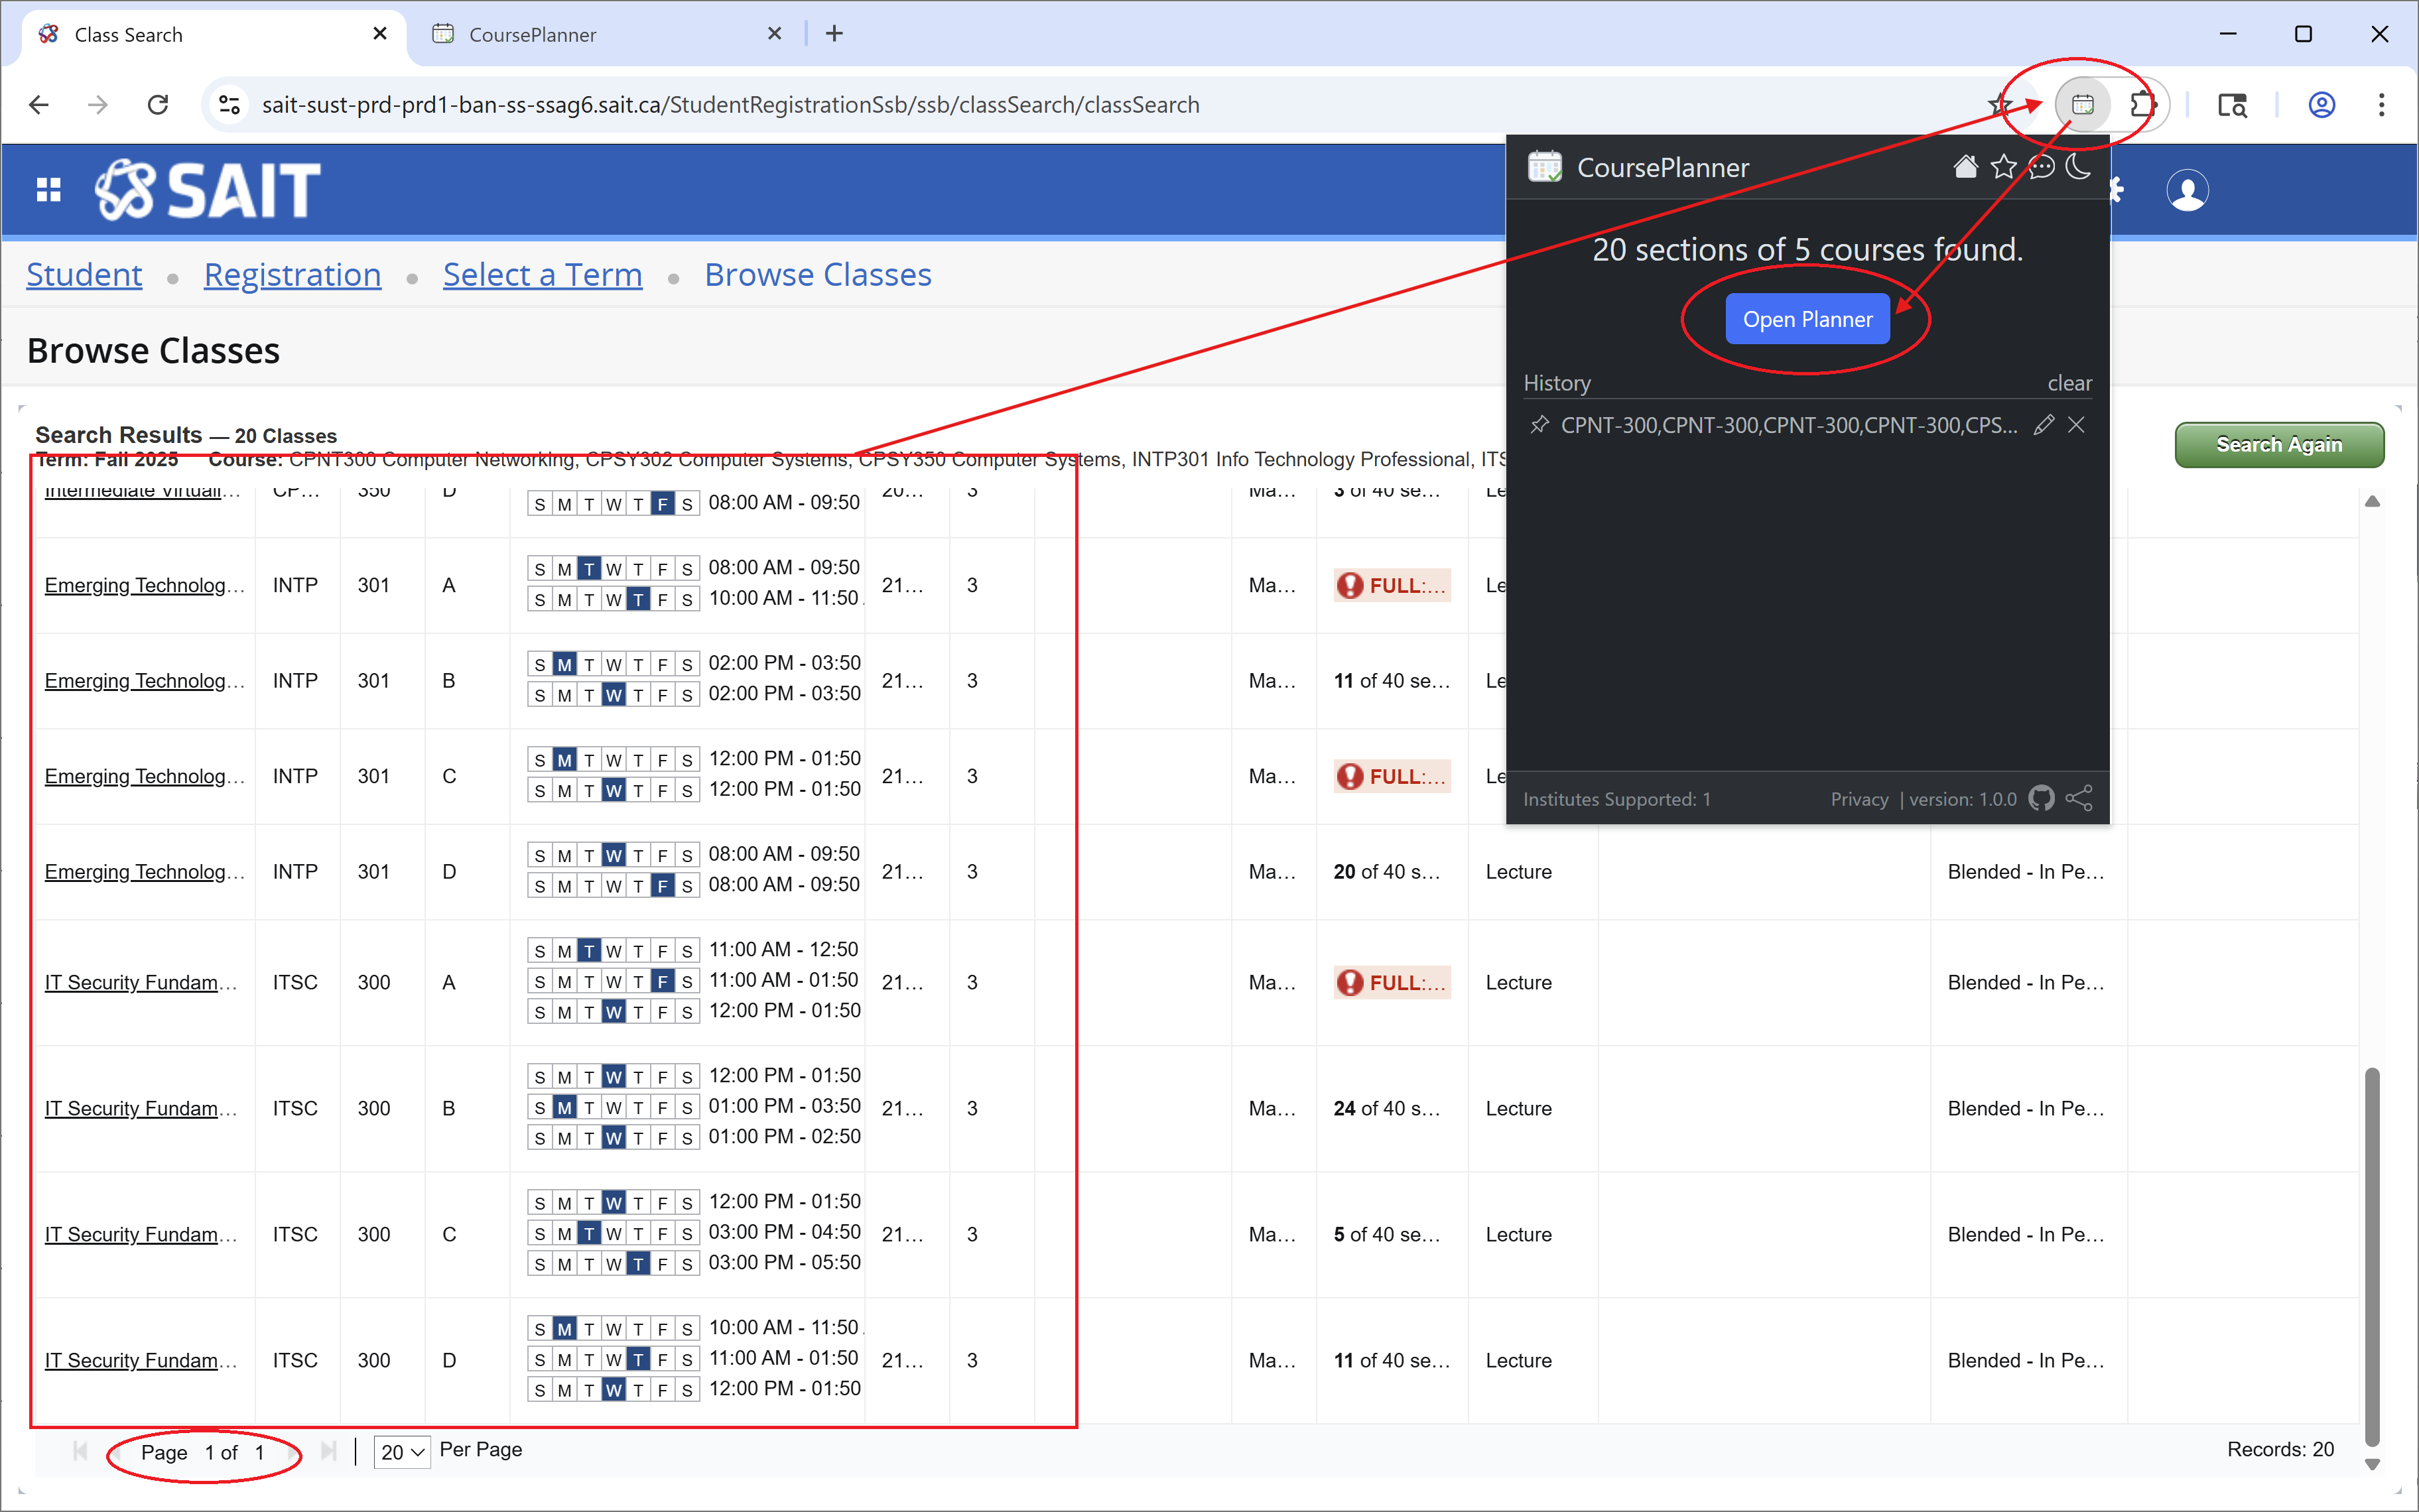Screen dimensions: 2419x1512
Task: Go to the Registration breadcrumb link
Action: tap(292, 275)
